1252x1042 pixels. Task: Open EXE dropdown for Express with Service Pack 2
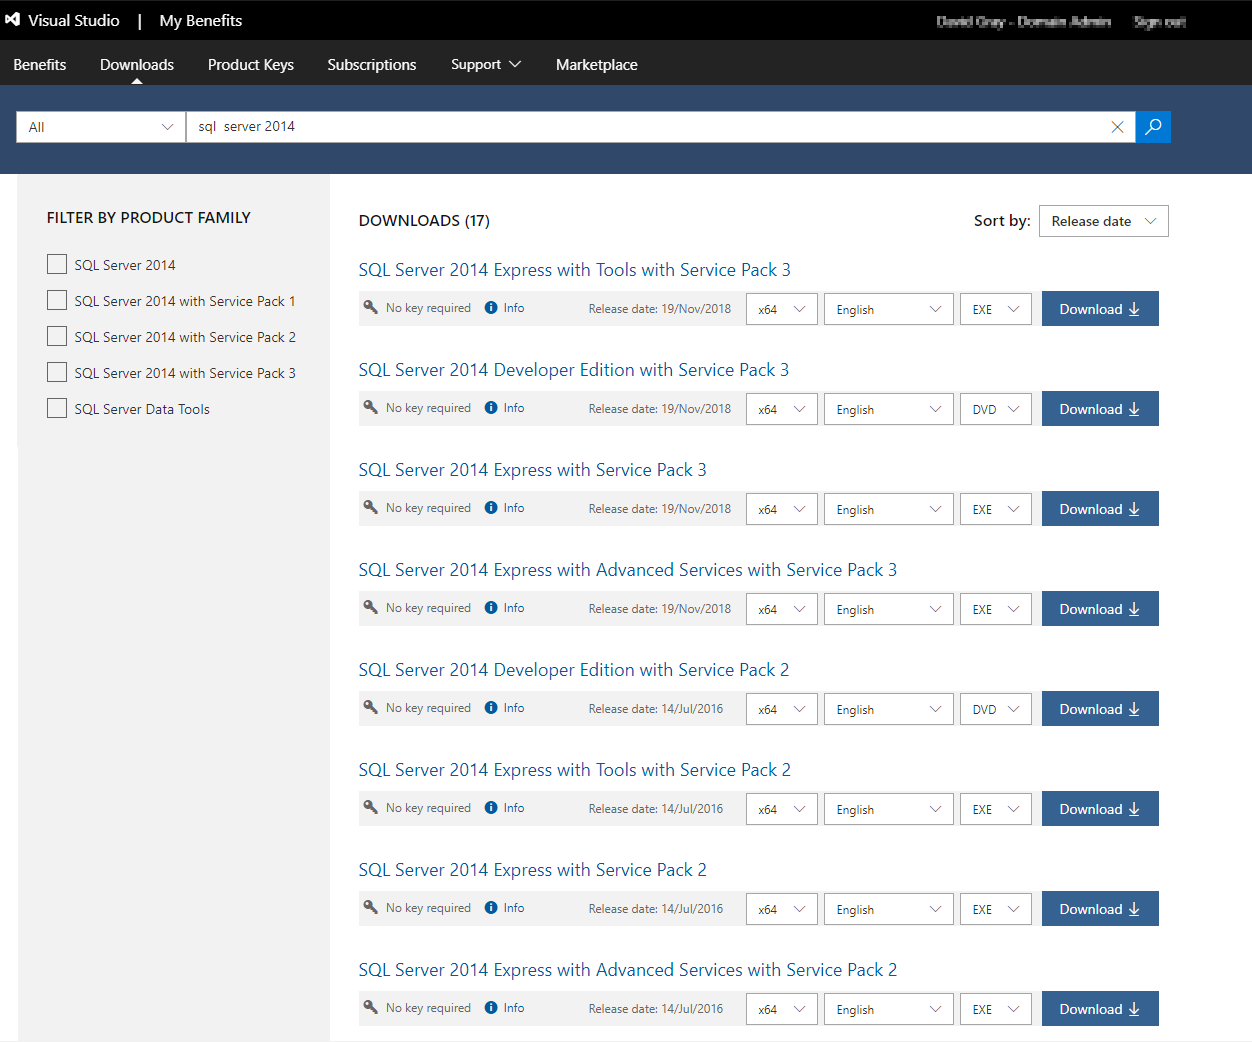click(x=996, y=909)
